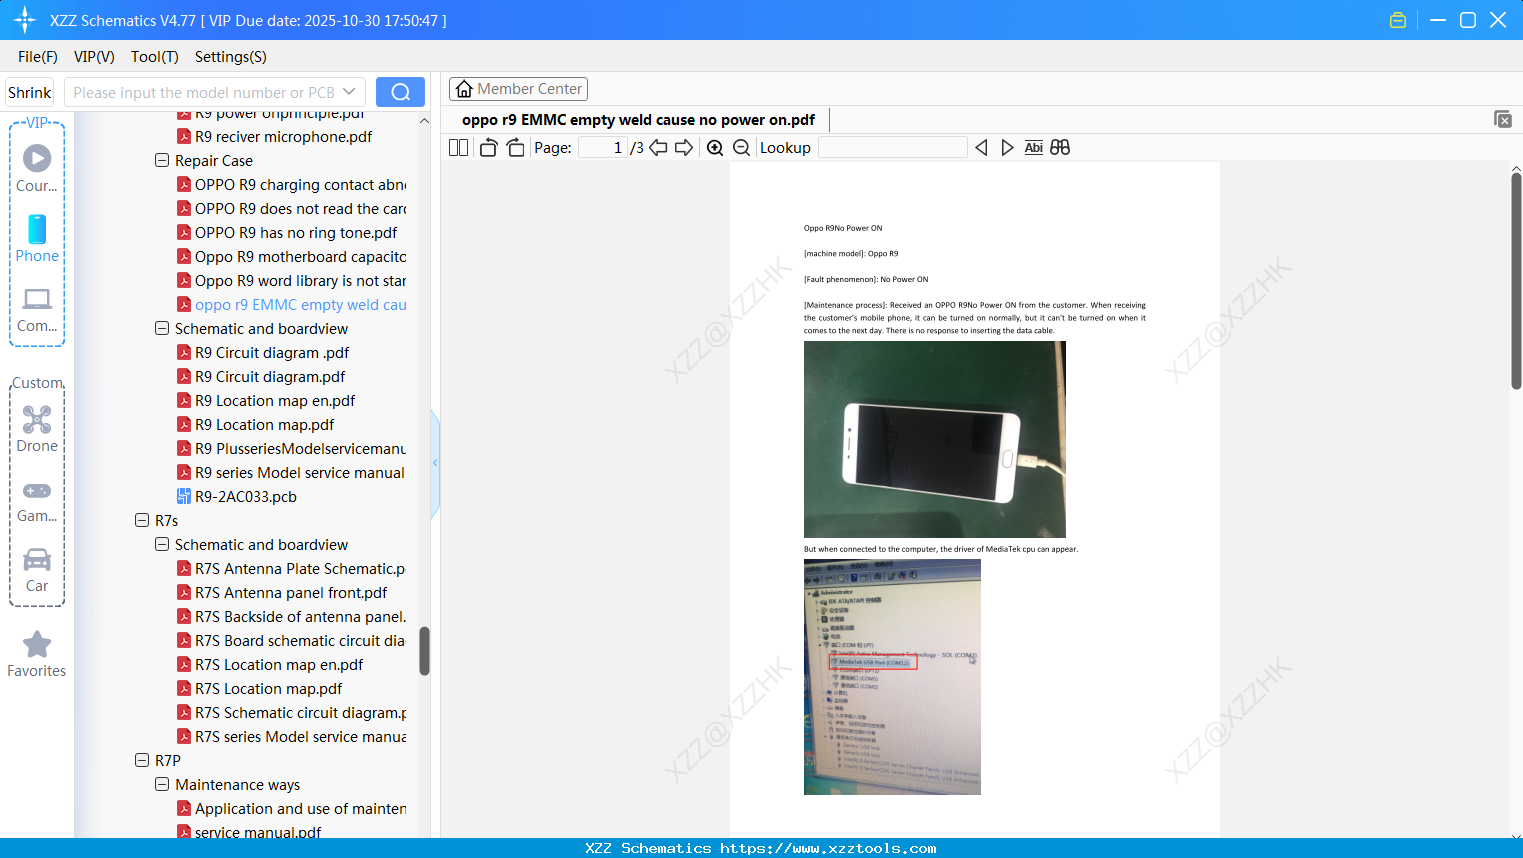Screen dimensions: 1523x858
Task: Zoom in on the PDF
Action: coord(715,148)
